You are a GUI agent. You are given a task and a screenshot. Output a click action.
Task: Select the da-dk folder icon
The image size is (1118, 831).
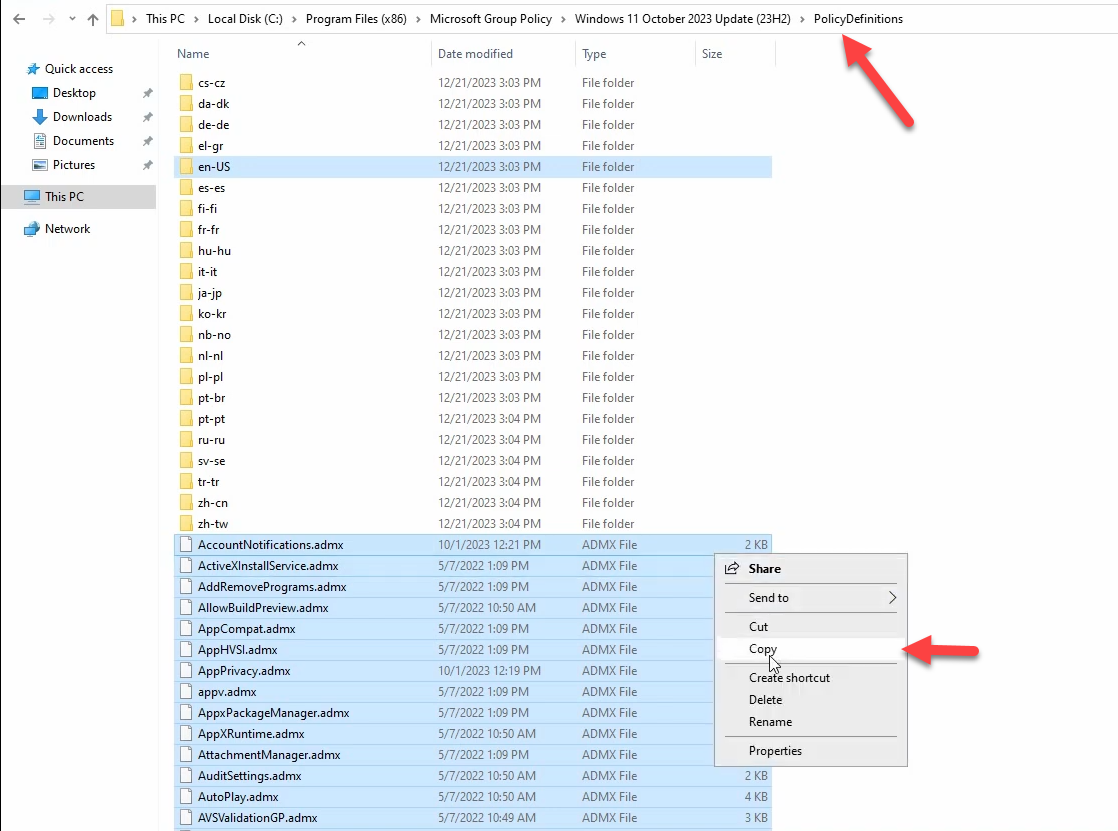186,103
